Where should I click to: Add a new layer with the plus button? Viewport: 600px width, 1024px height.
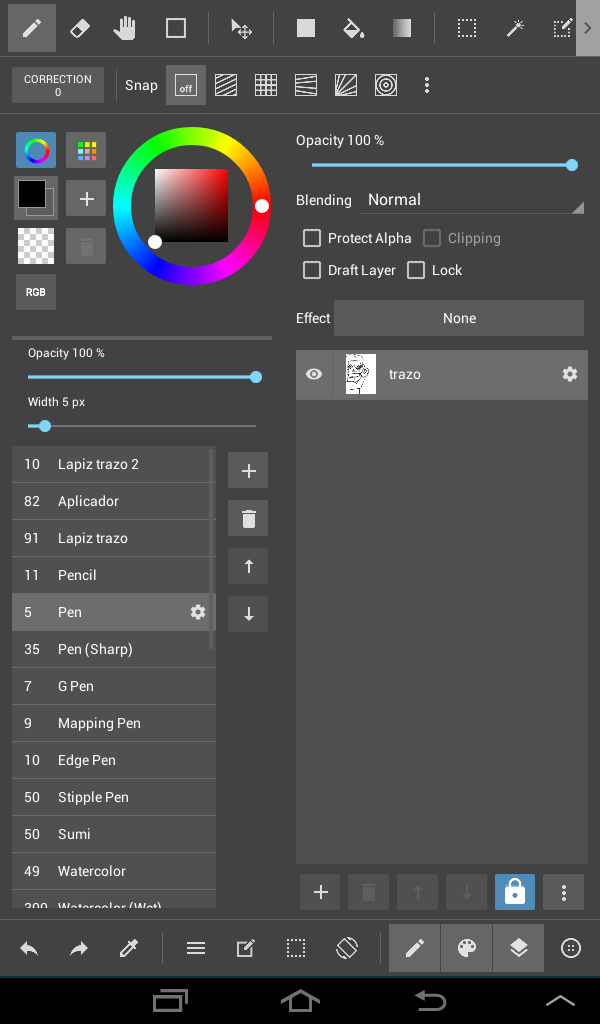point(319,891)
